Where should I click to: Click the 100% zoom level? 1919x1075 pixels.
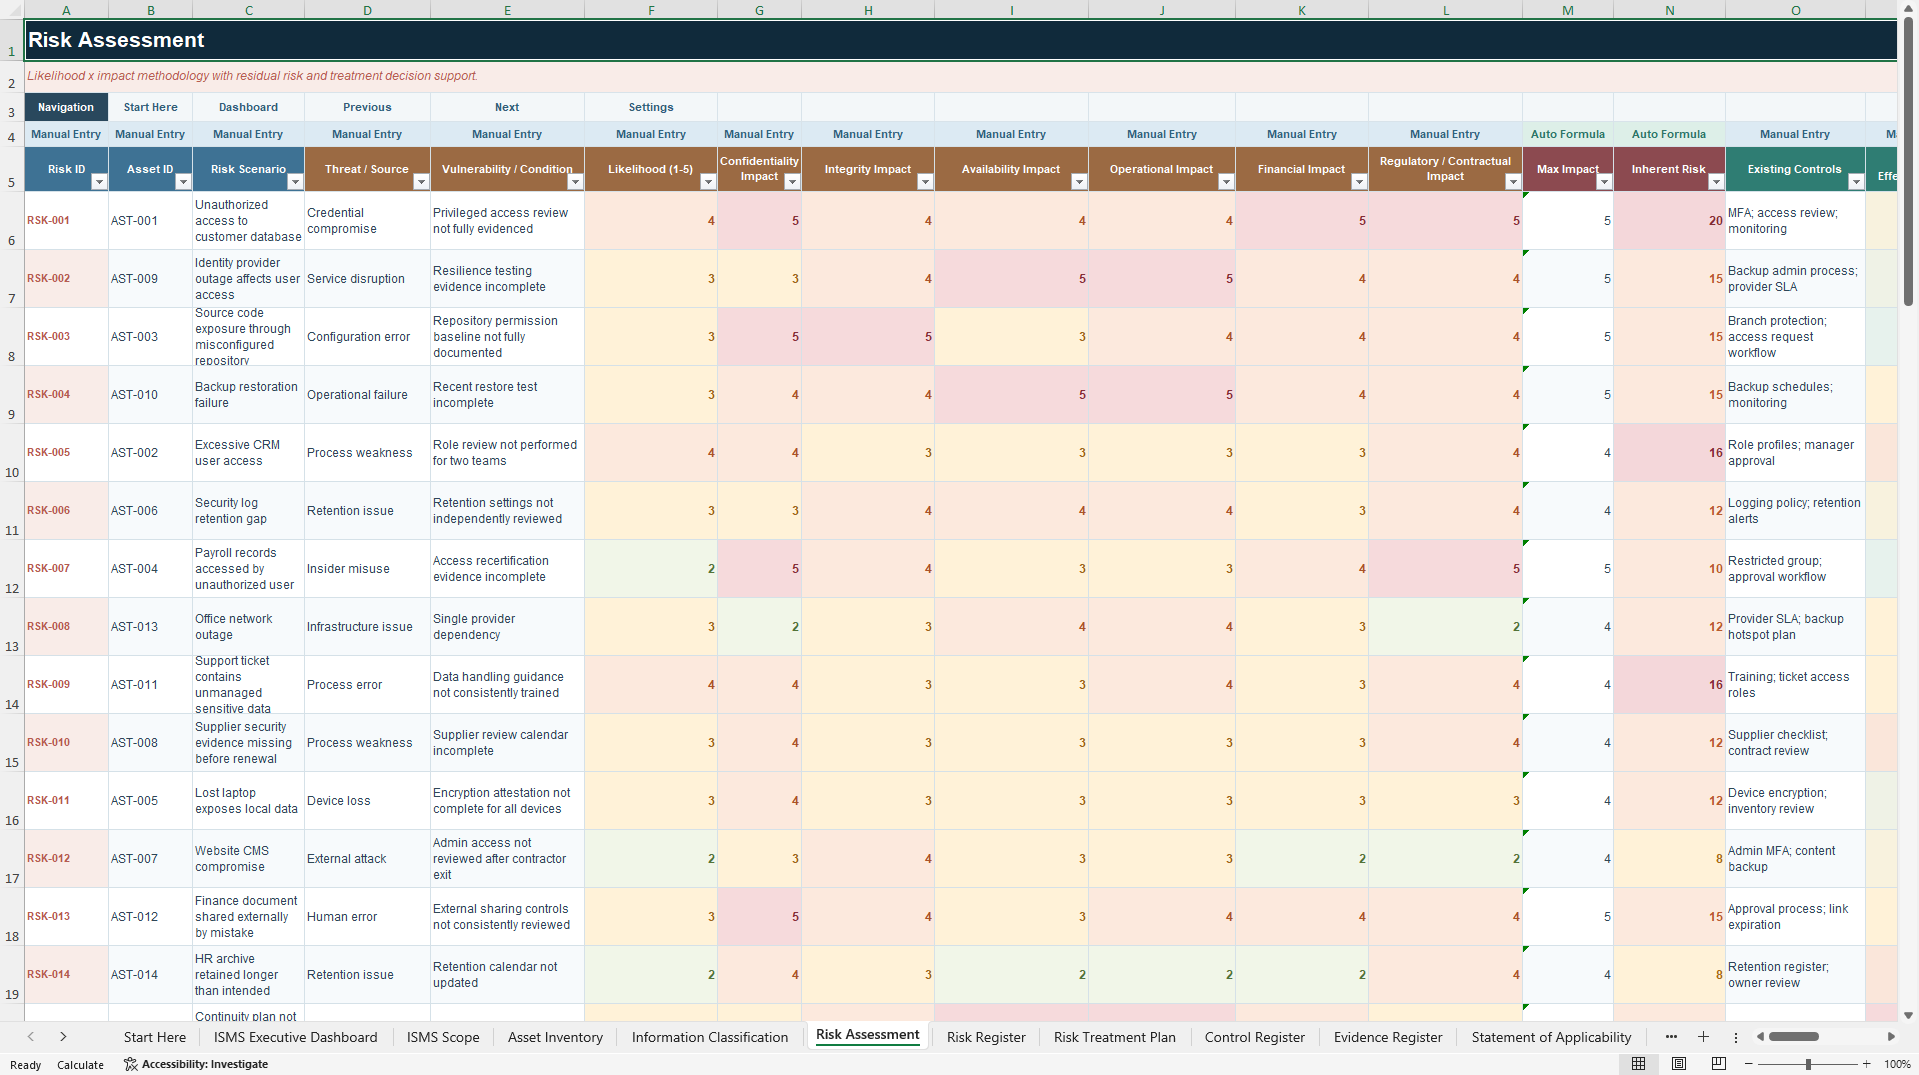(x=1897, y=1064)
